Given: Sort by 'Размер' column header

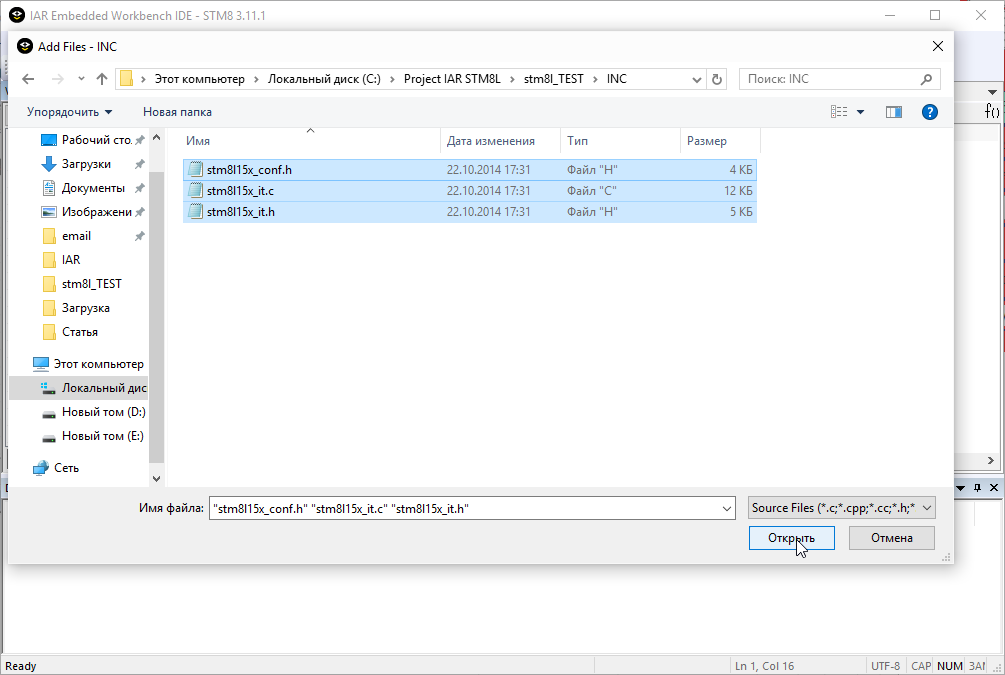Looking at the screenshot, I should click(720, 141).
